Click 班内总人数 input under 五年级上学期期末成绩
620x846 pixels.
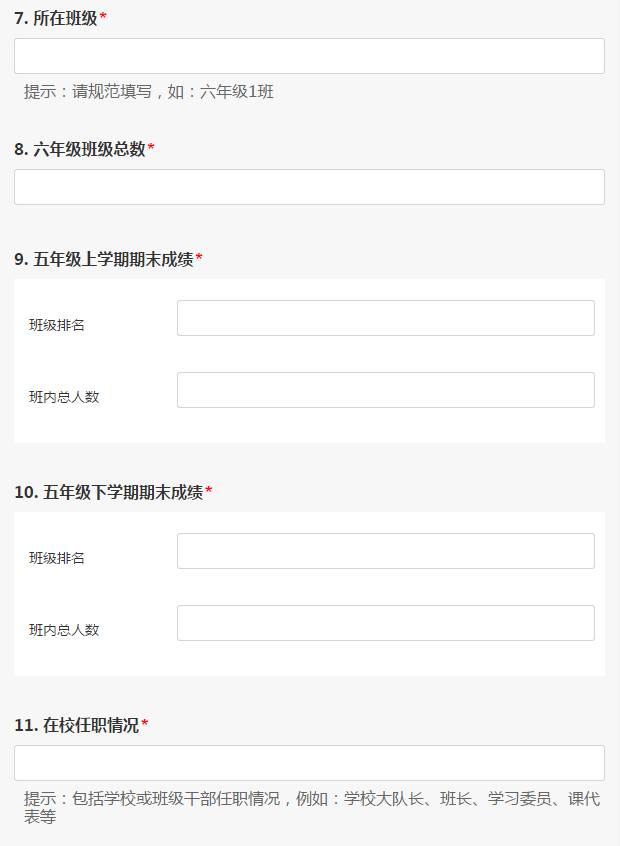coord(385,390)
